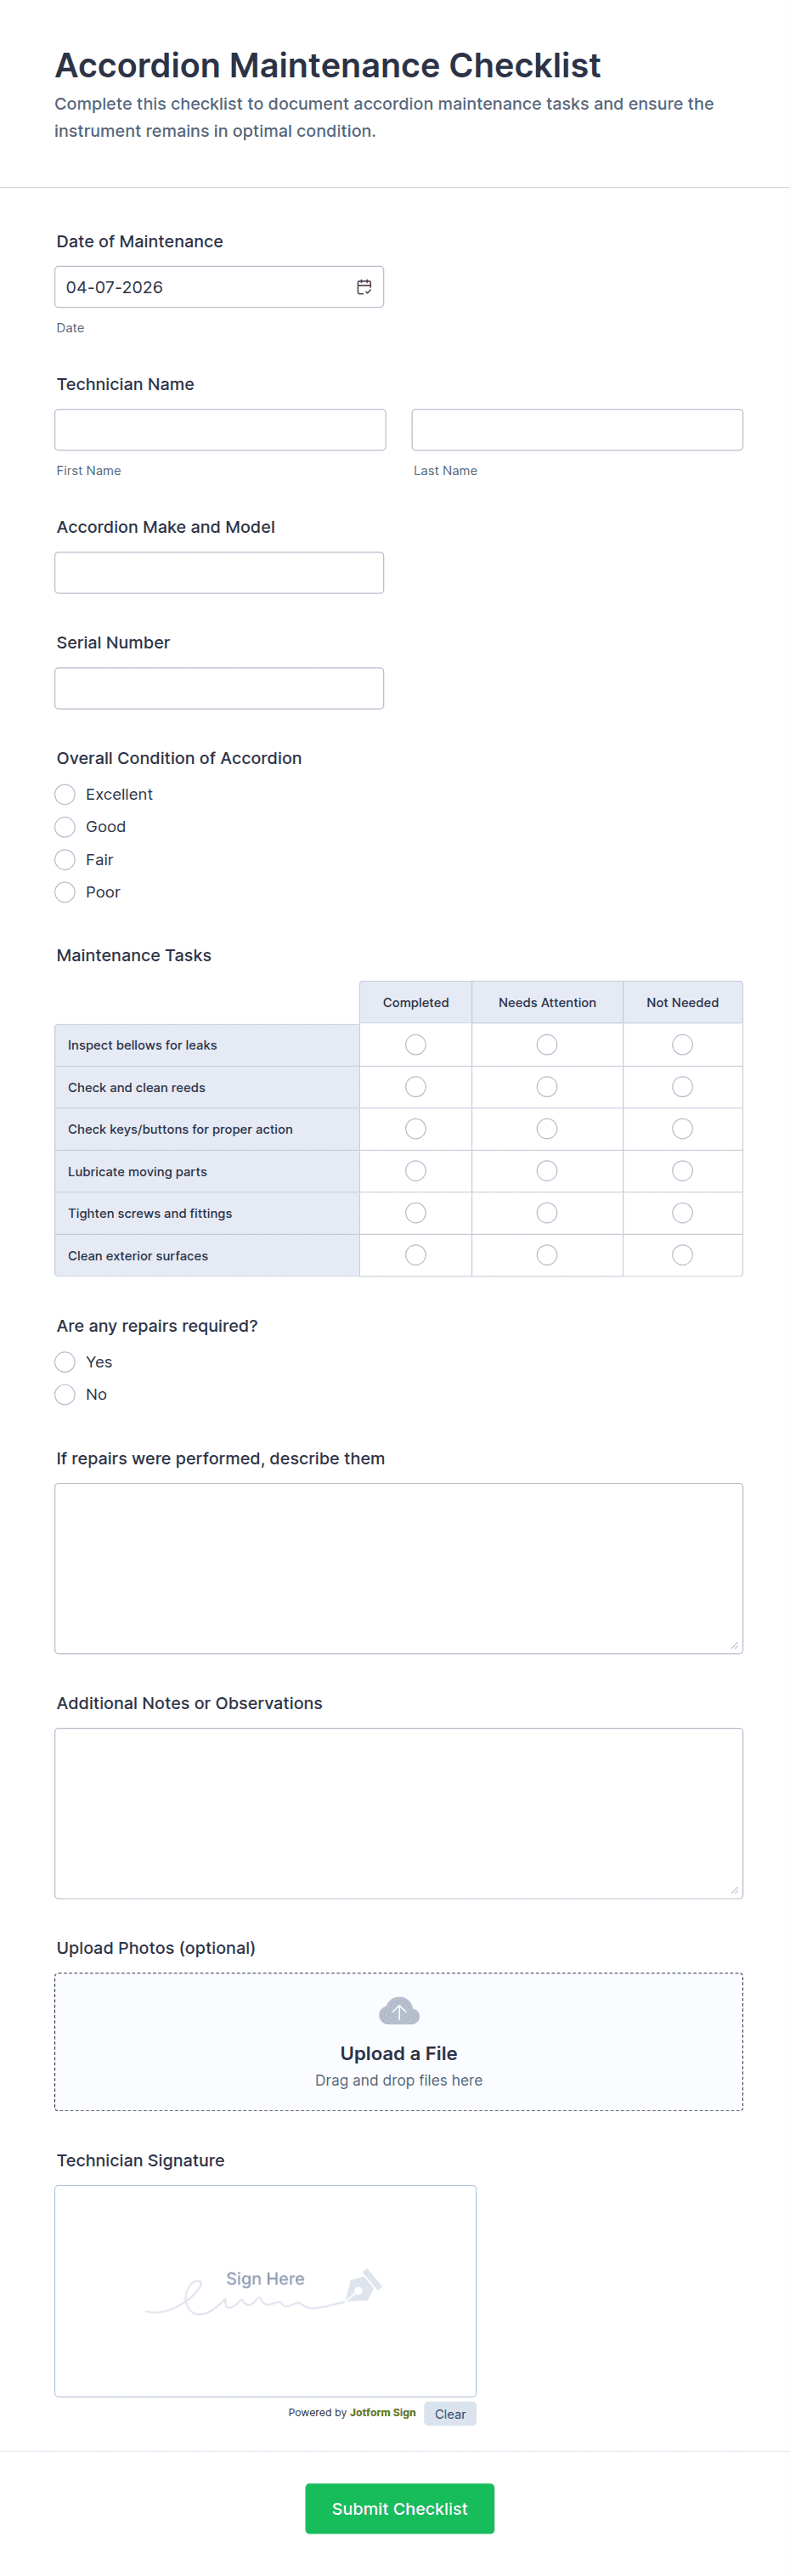Clear the technician signature

[450, 2414]
